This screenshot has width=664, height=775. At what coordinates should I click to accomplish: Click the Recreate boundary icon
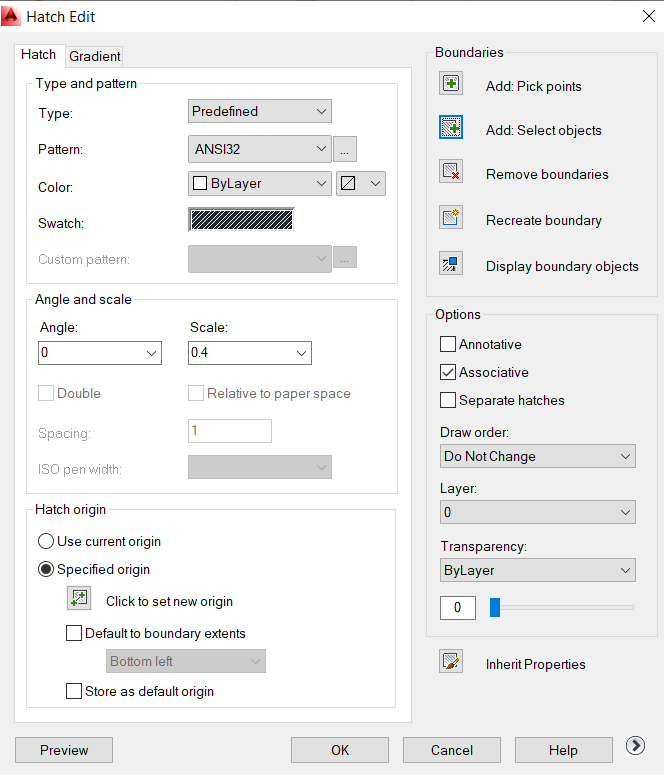[x=451, y=218]
